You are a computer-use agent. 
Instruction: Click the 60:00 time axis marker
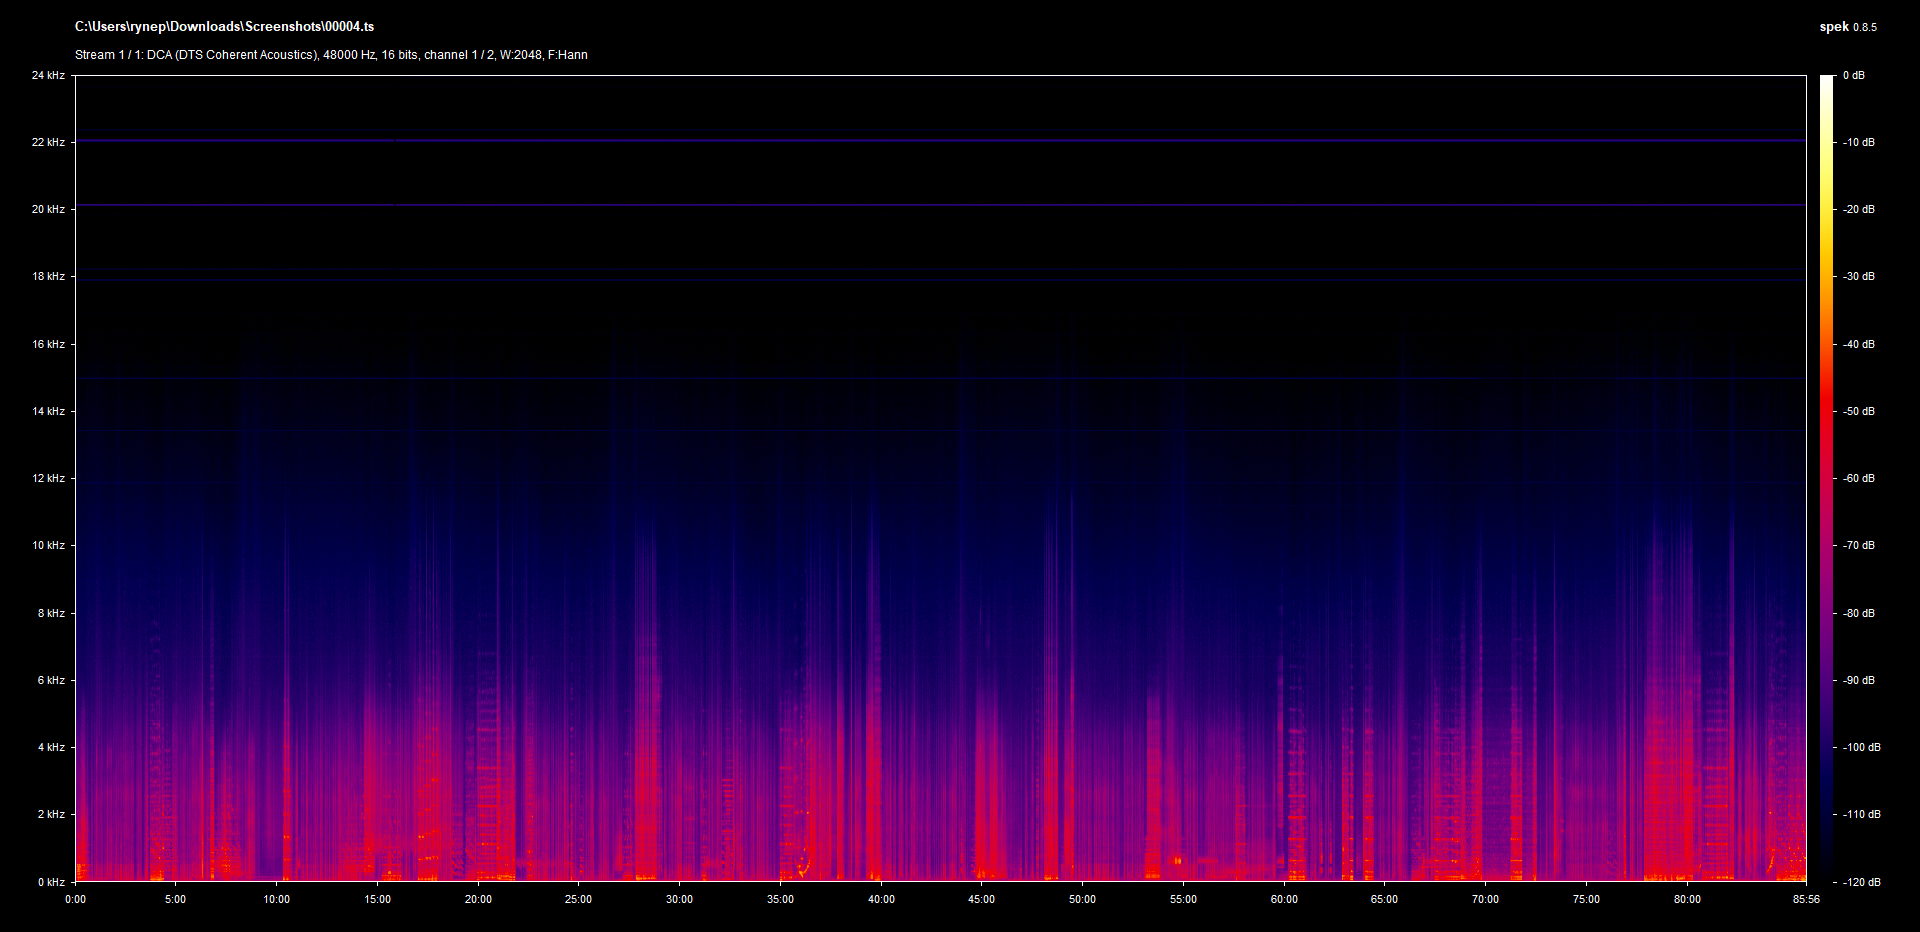click(x=1284, y=899)
